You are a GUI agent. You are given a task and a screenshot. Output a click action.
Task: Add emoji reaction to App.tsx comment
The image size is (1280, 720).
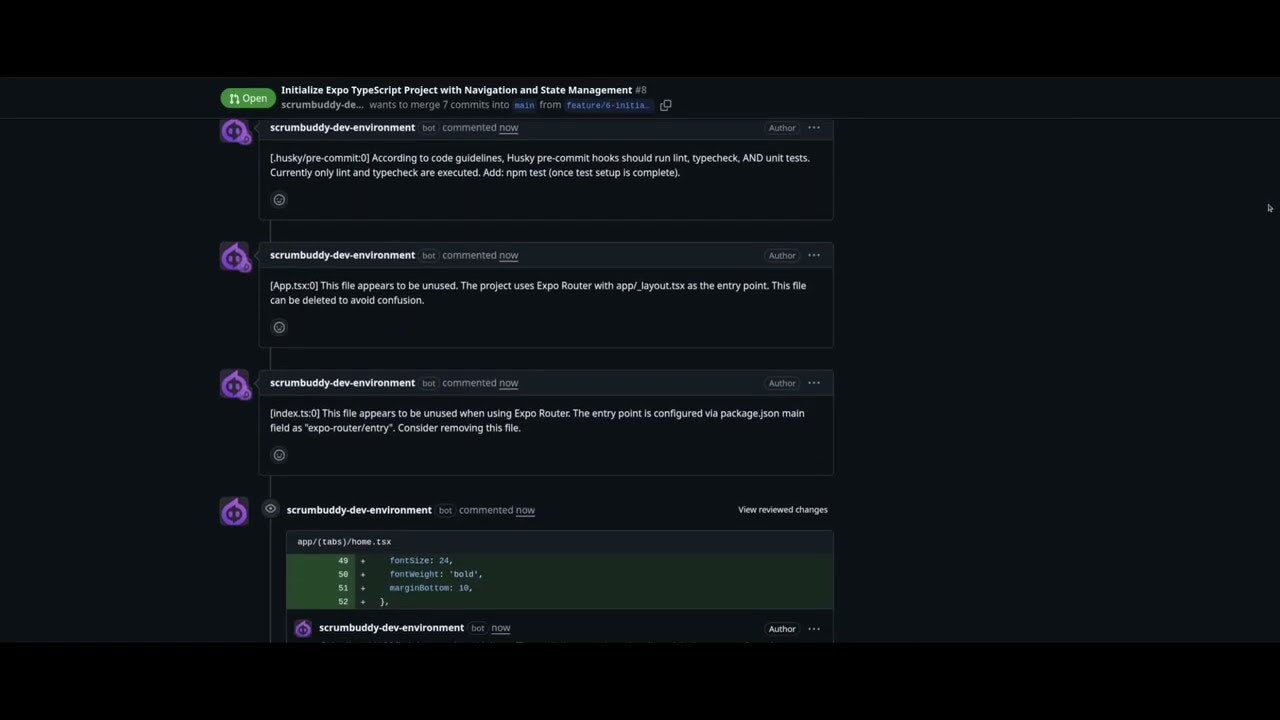click(x=279, y=327)
